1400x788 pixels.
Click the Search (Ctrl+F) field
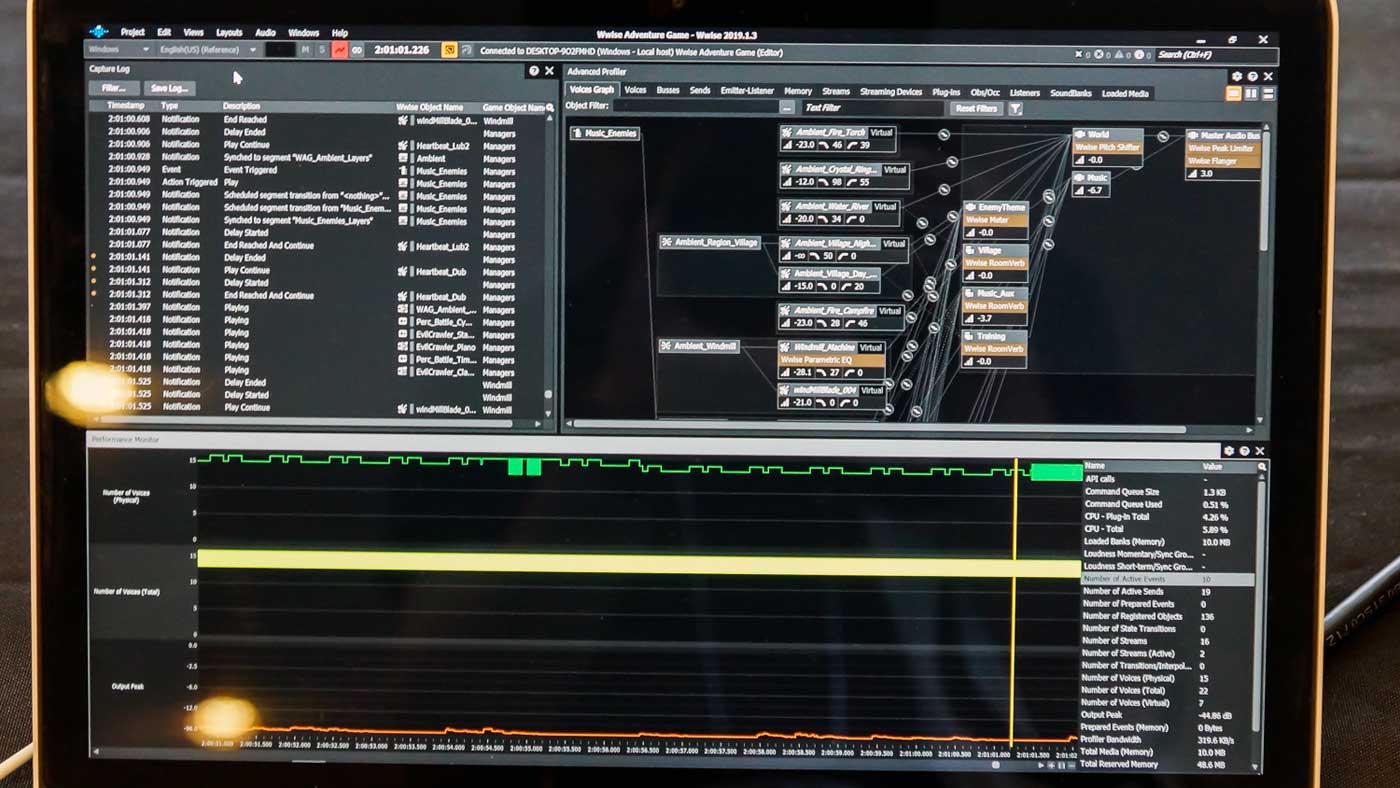point(1216,55)
